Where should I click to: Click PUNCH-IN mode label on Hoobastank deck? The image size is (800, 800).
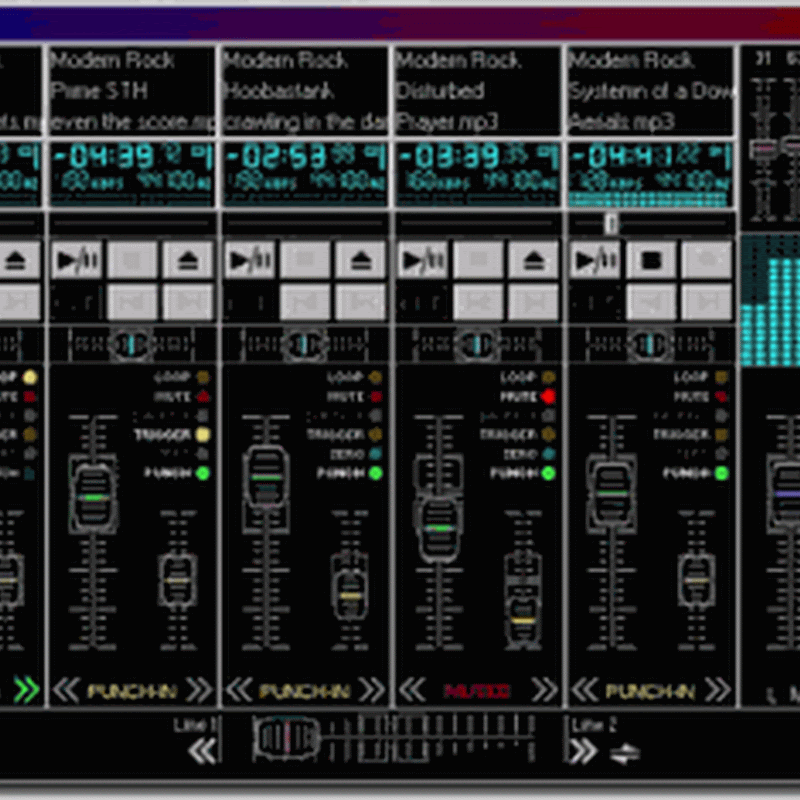click(305, 691)
